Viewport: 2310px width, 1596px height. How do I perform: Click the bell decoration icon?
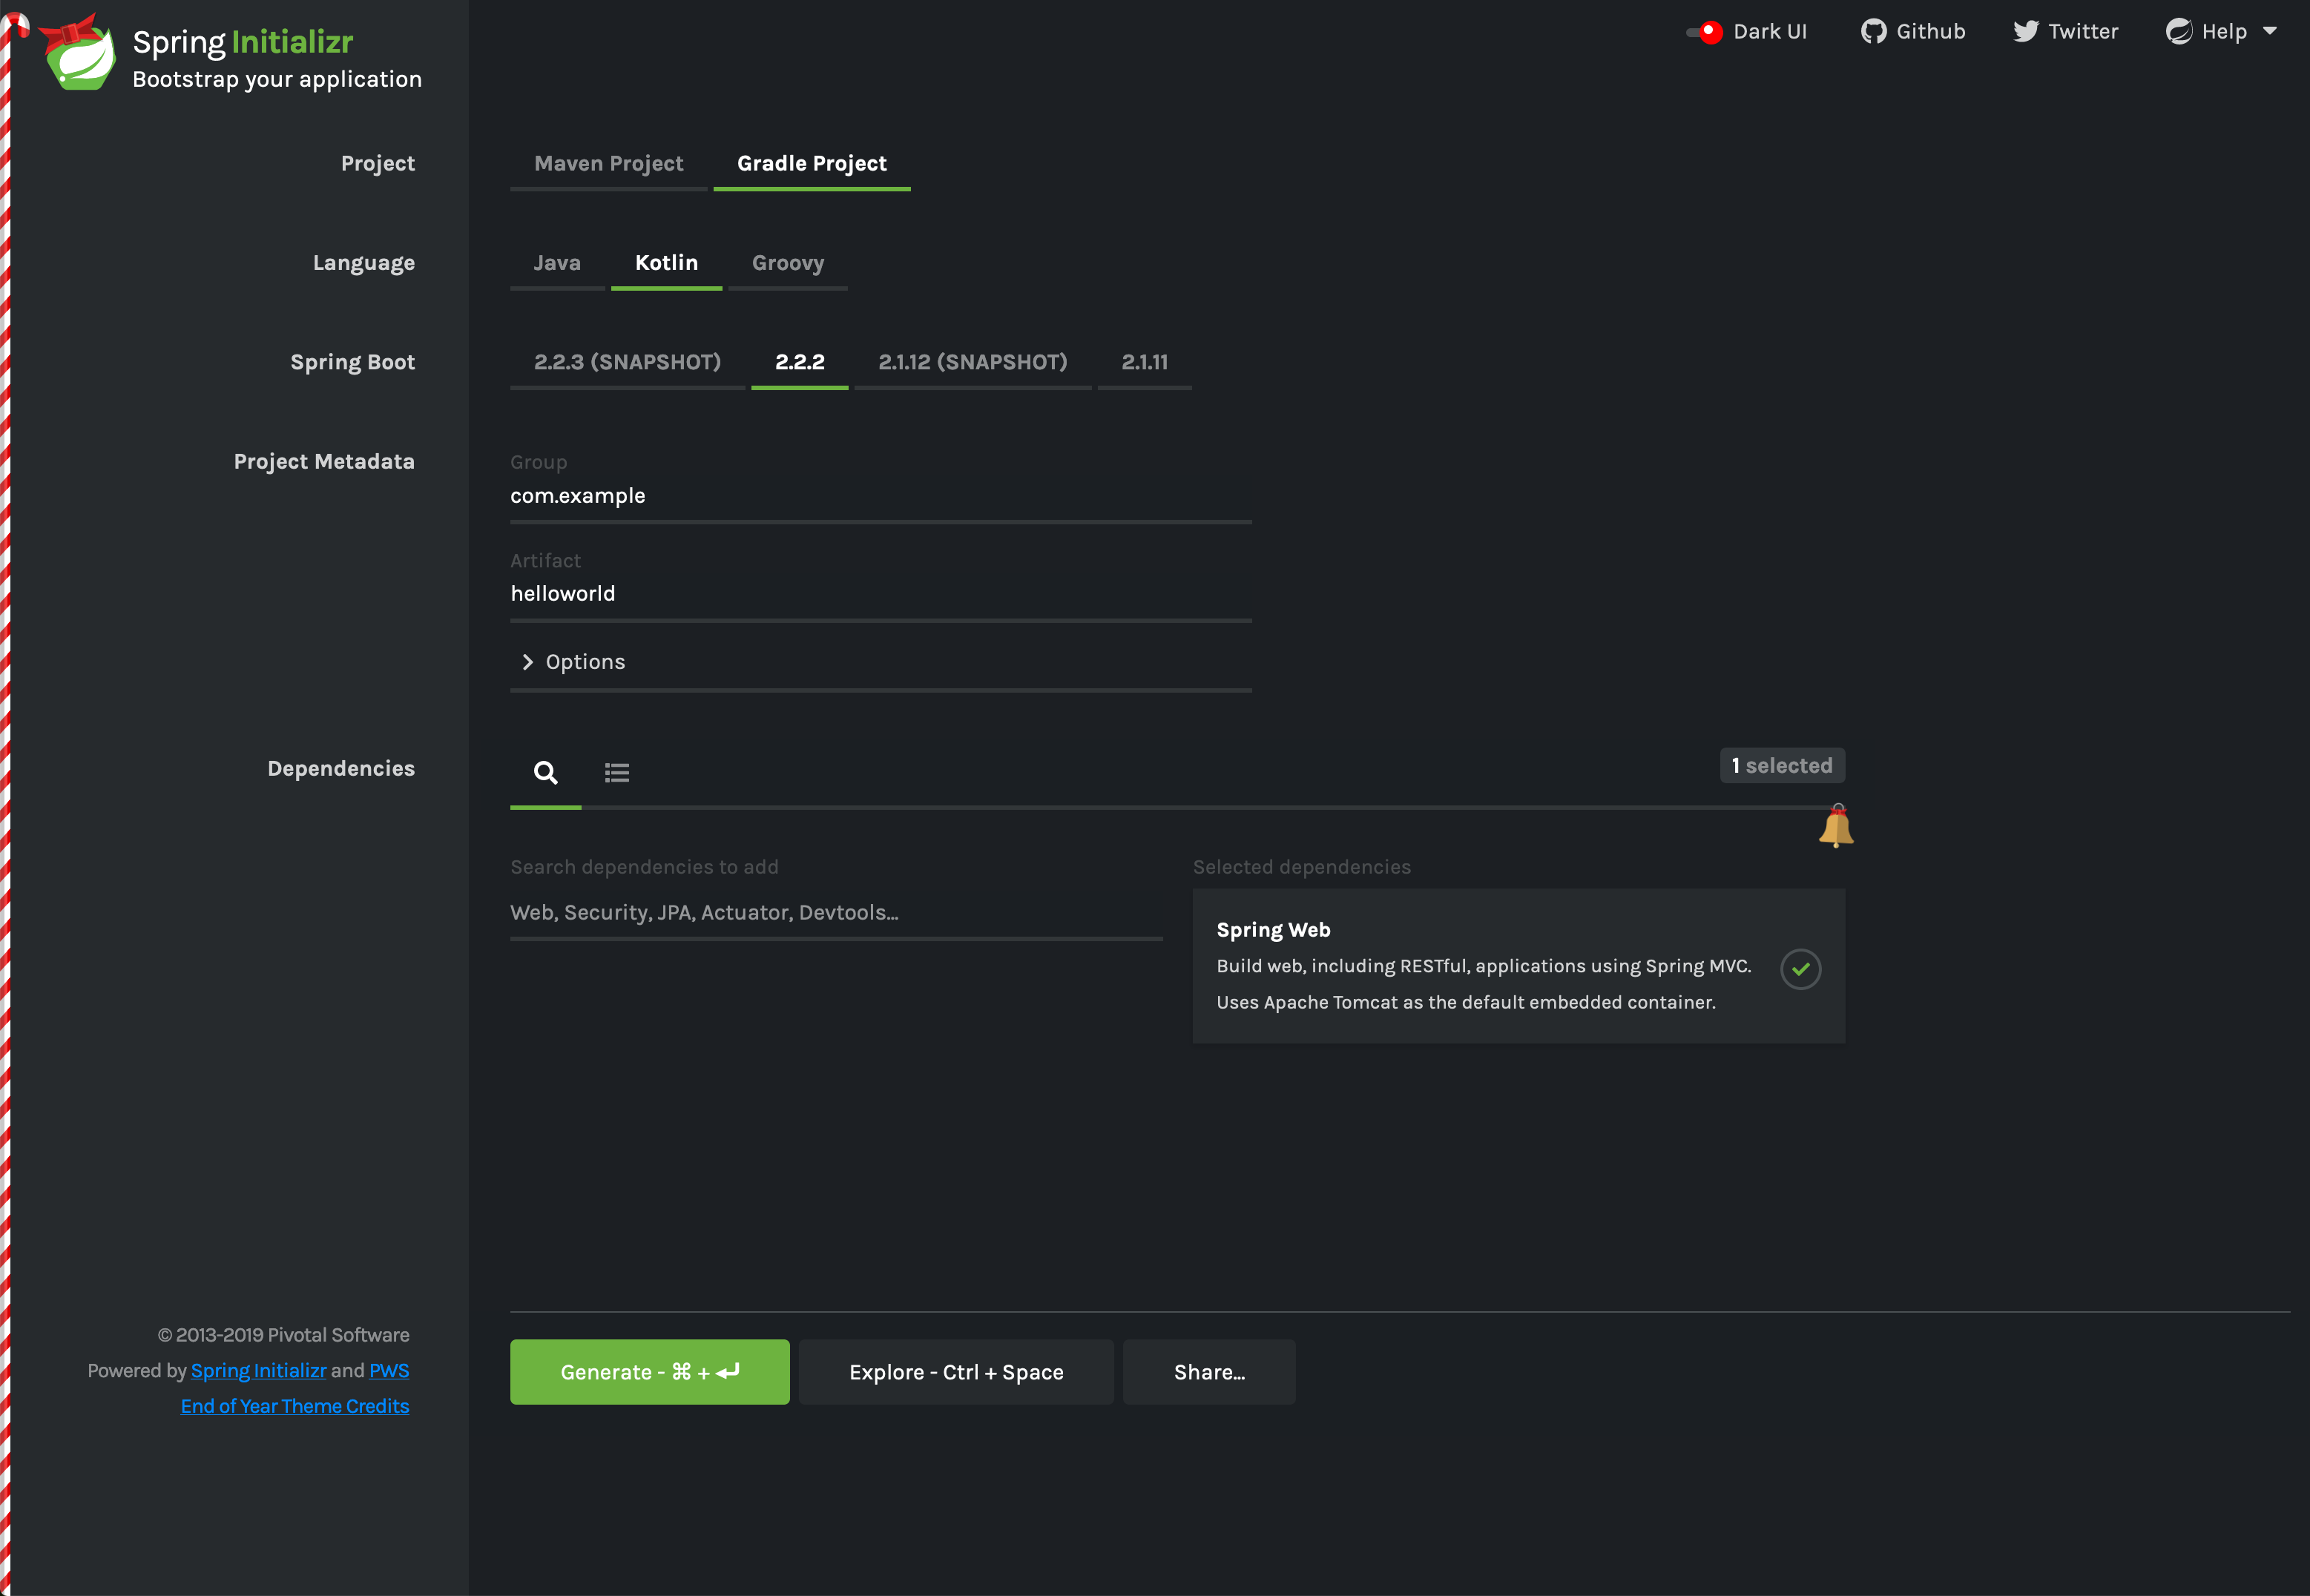[1836, 826]
